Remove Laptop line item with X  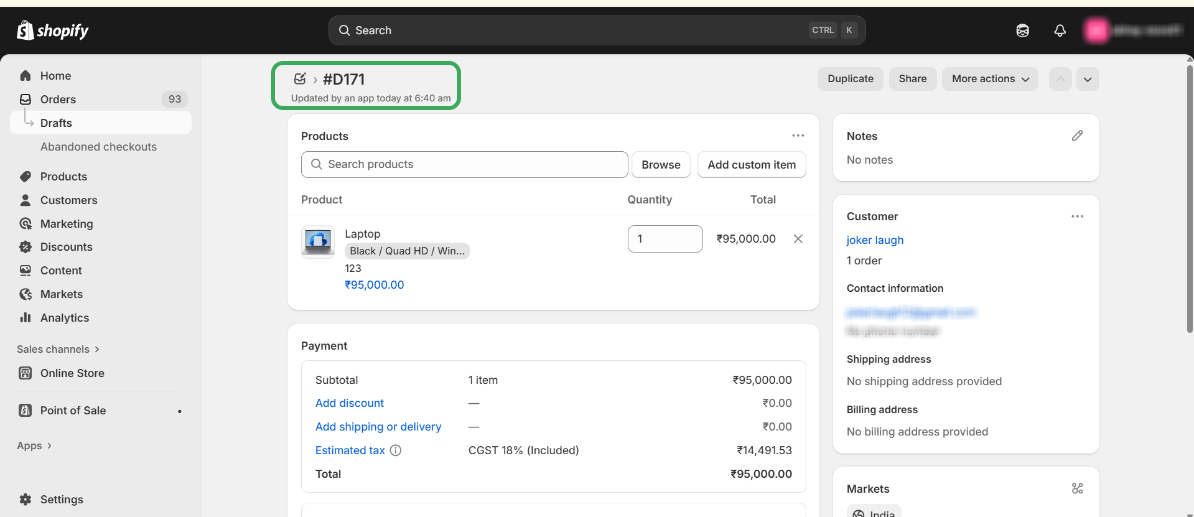tap(797, 239)
